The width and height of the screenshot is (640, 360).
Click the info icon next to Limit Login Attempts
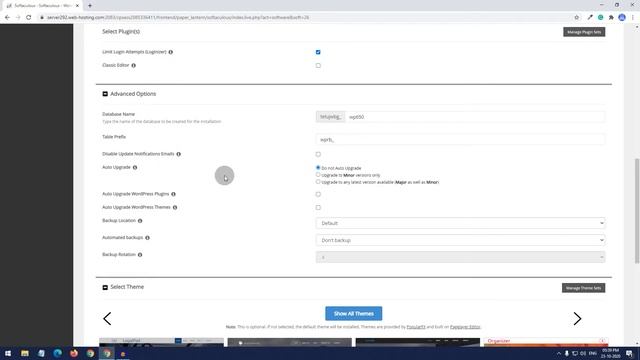[171, 52]
